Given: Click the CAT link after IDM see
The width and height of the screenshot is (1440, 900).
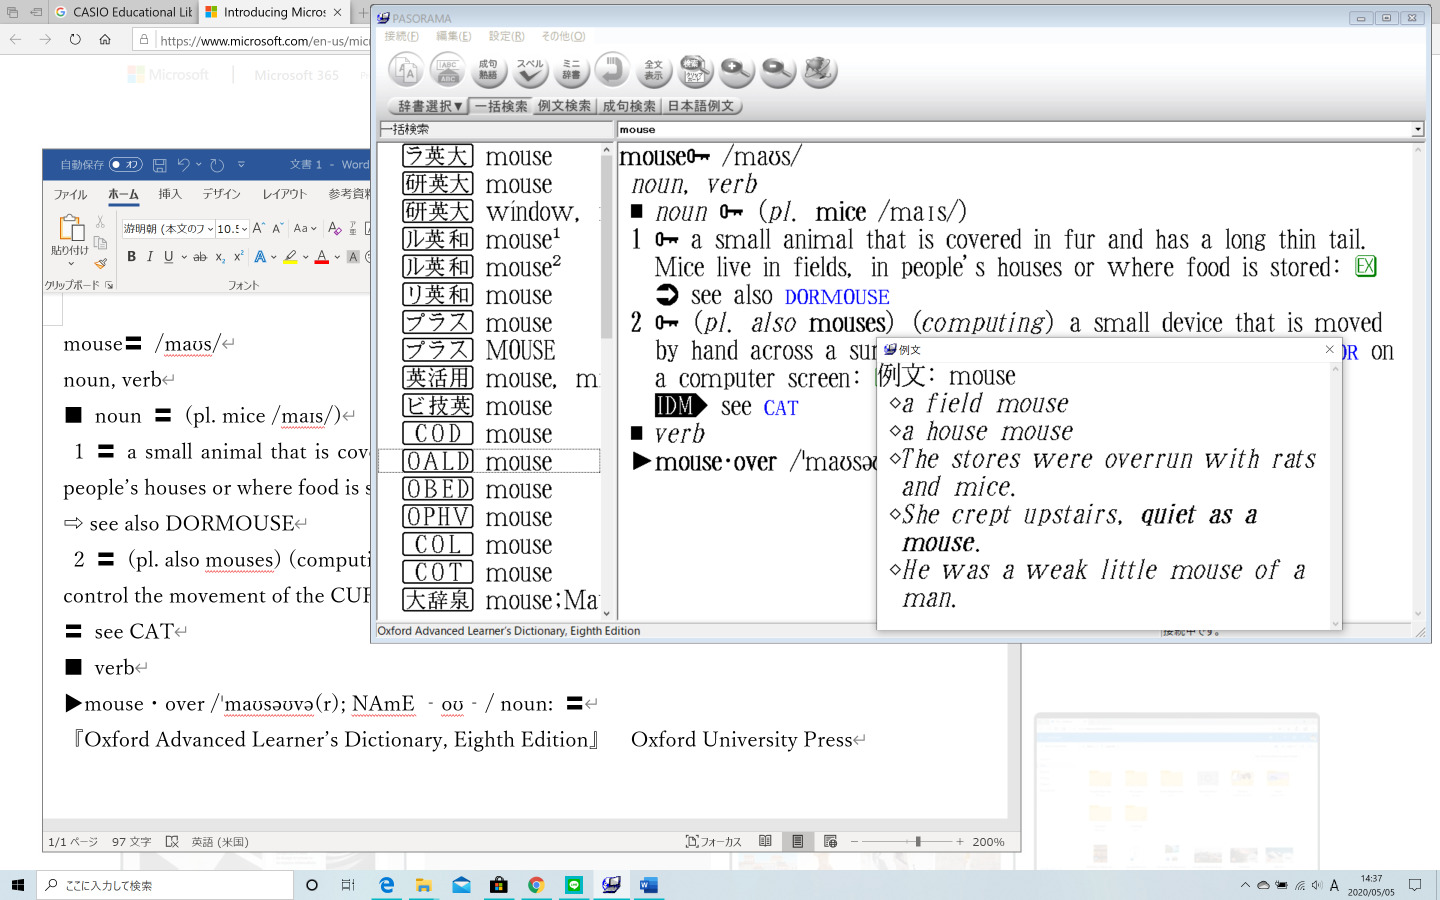Looking at the screenshot, I should tap(780, 408).
